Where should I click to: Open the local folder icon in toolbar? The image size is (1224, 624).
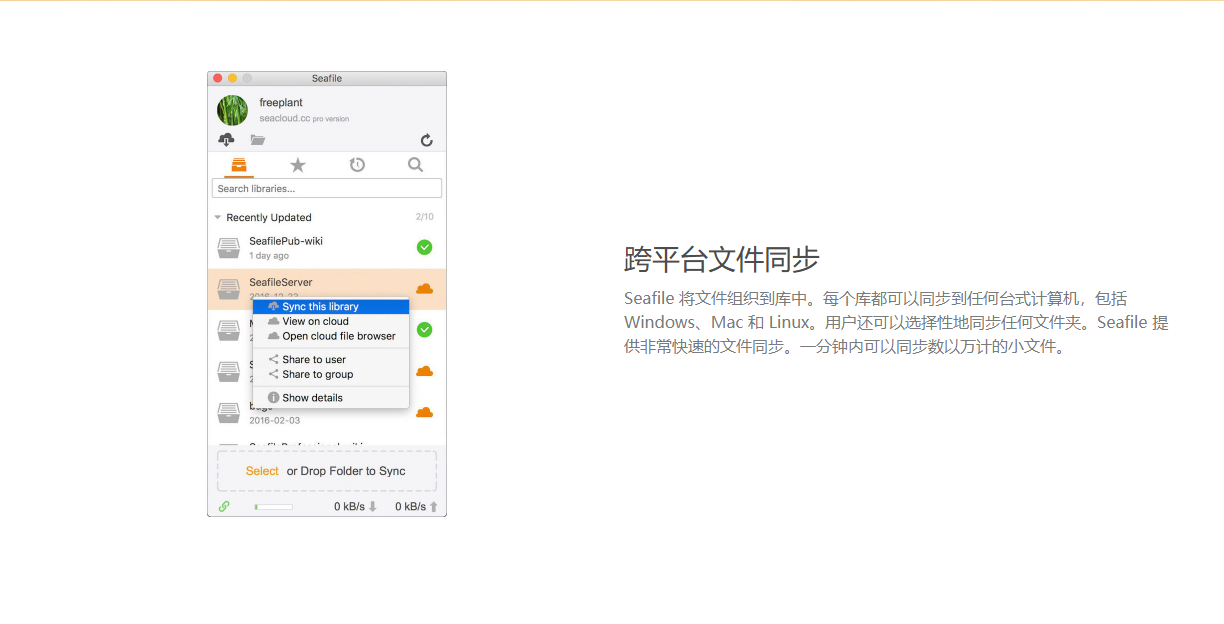pyautogui.click(x=258, y=140)
